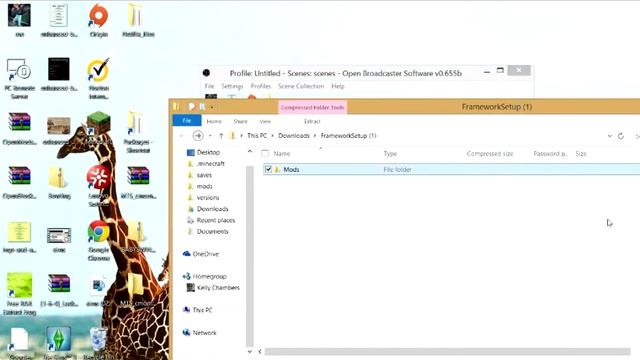Click the OBS logo in its title bar
Screen dimensions: 640x360
tap(207, 73)
